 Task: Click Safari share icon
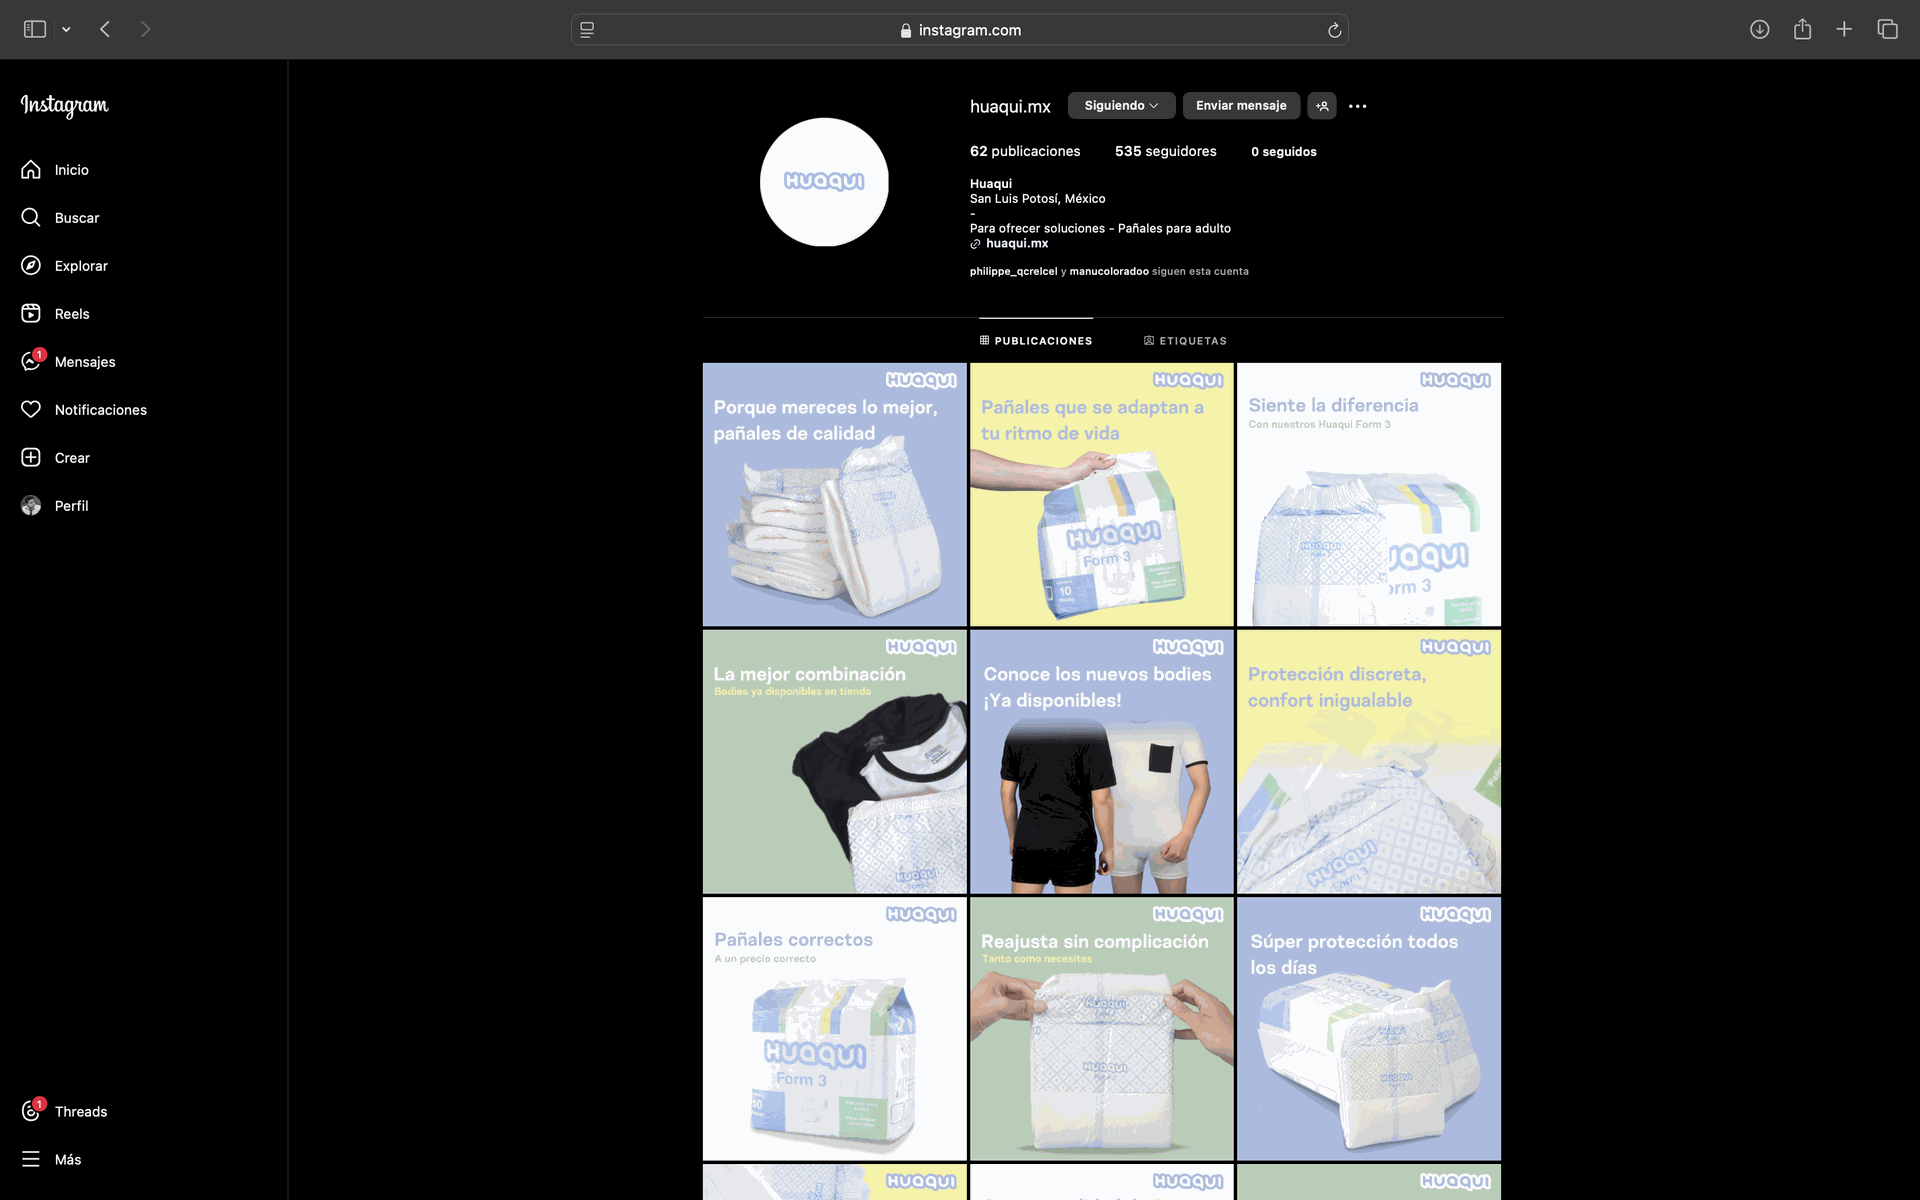(1802, 30)
